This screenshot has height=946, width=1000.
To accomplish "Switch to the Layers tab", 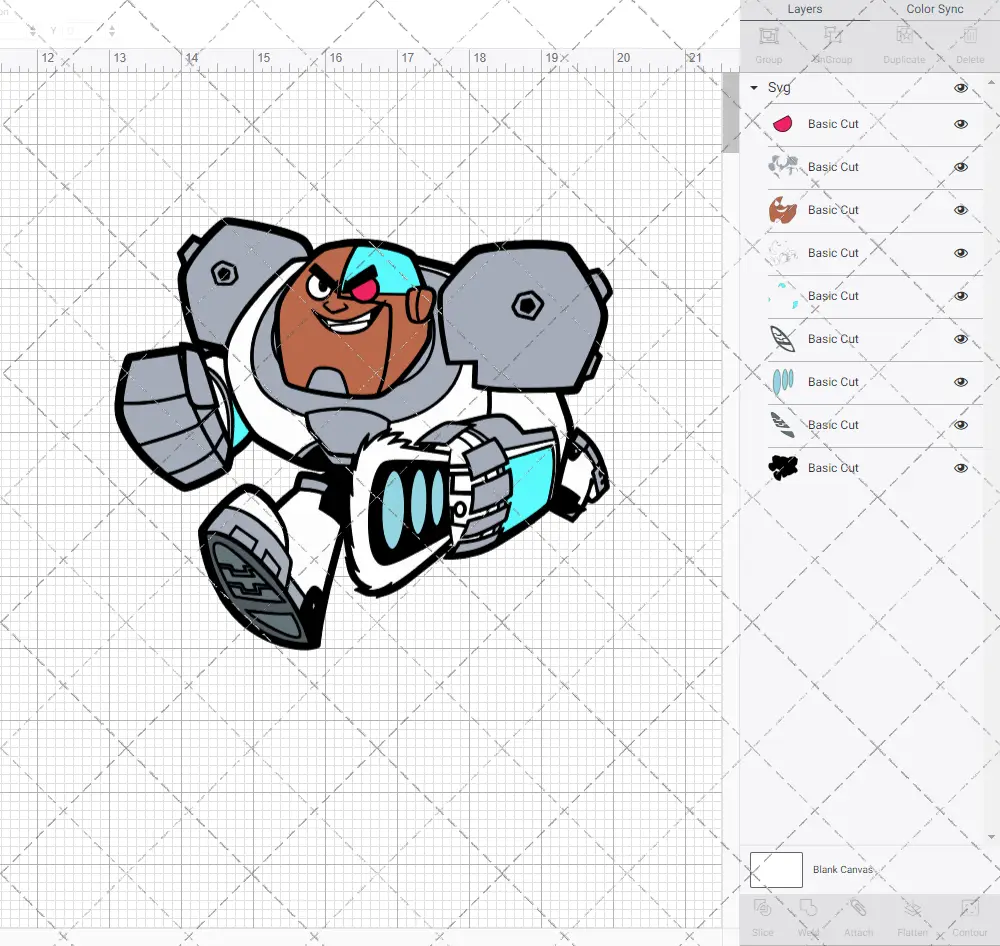I will click(x=805, y=10).
